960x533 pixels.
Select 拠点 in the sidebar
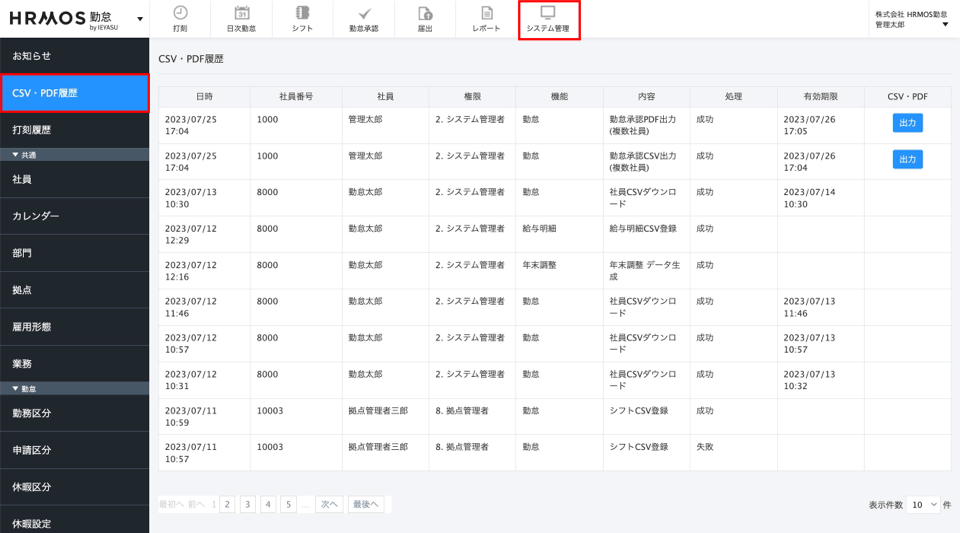coord(74,290)
